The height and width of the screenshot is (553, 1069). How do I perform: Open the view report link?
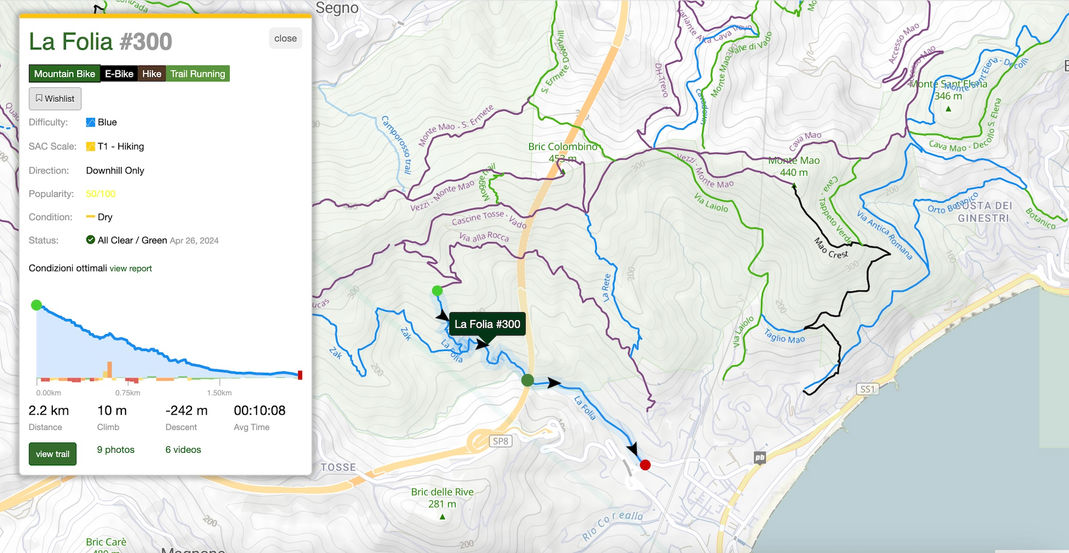click(131, 269)
